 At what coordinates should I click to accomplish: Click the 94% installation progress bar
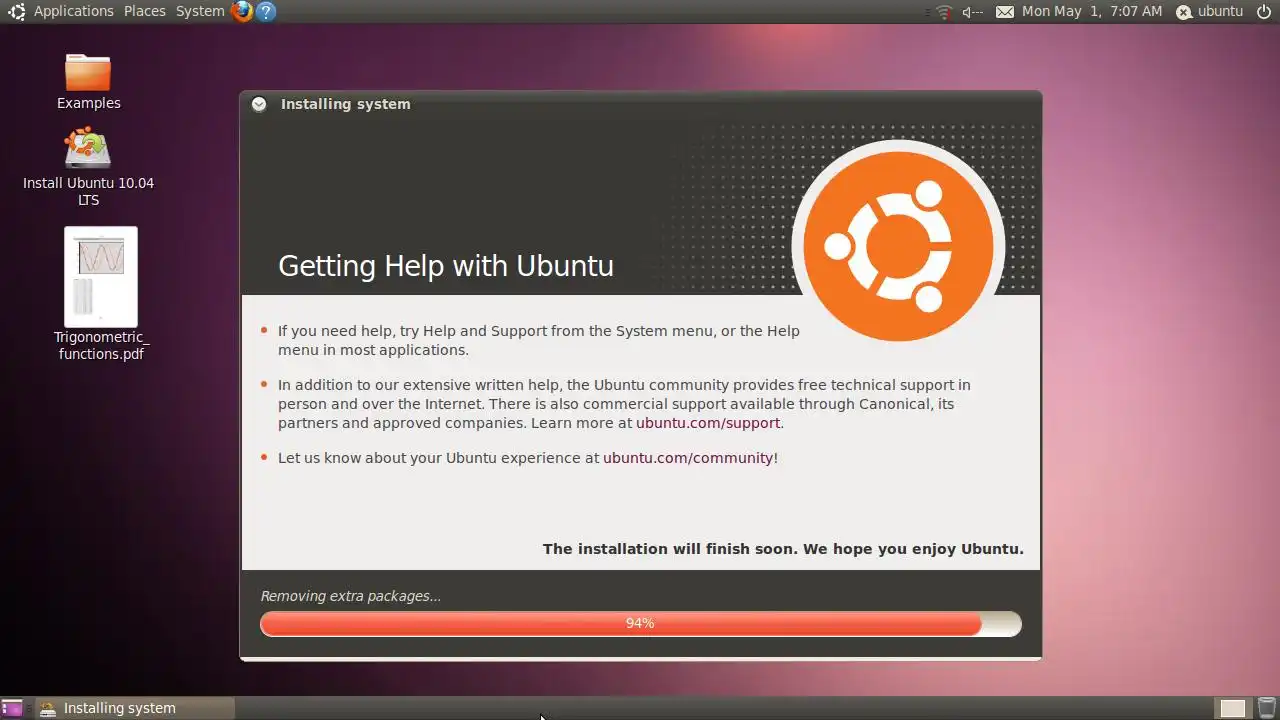pos(641,623)
